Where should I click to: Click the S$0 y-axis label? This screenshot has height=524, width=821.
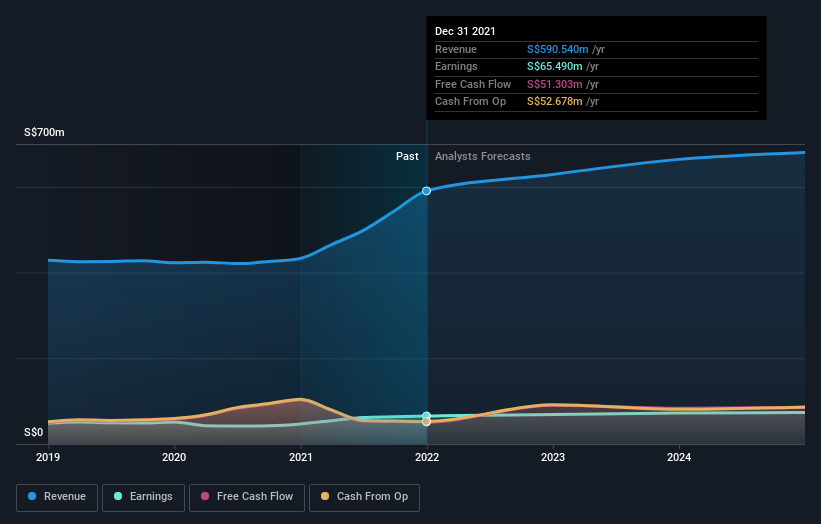(34, 432)
